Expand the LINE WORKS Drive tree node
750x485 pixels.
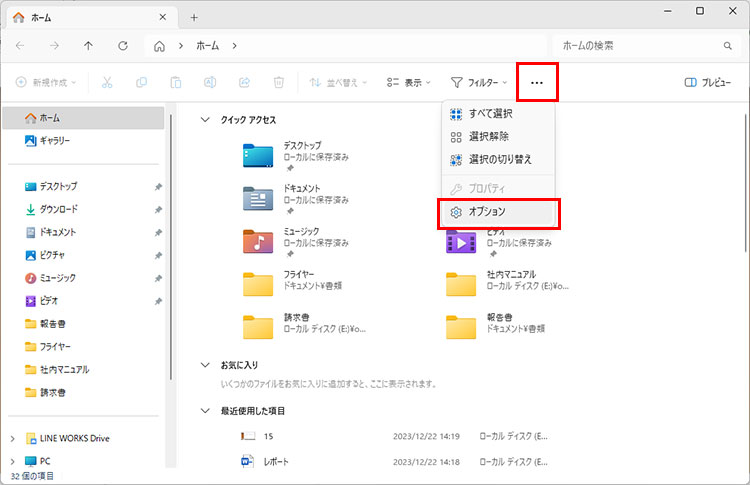[12, 438]
